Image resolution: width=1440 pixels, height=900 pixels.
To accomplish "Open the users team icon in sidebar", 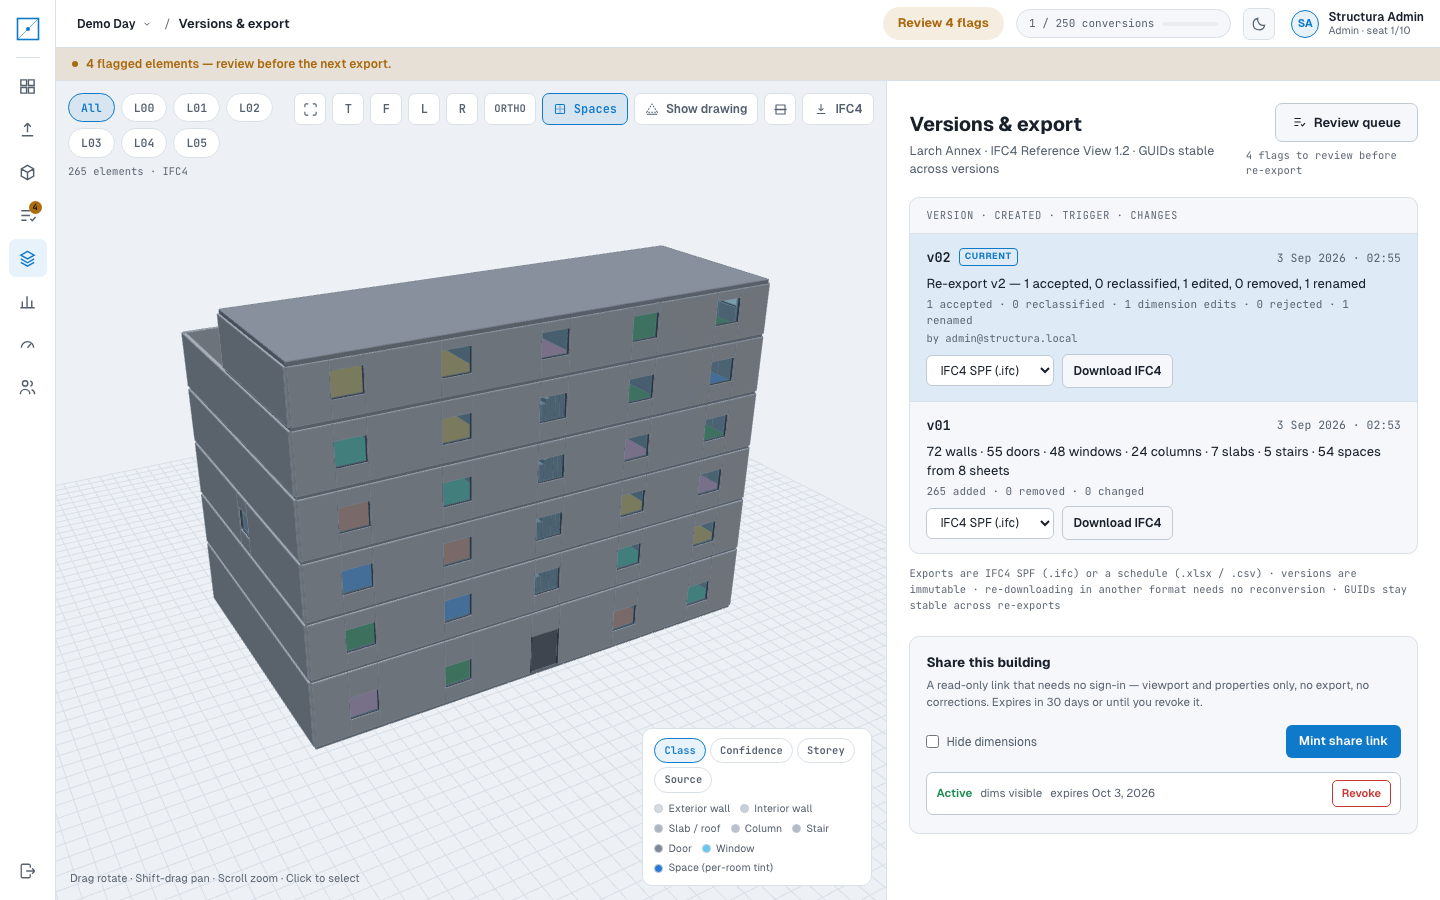I will tap(28, 387).
